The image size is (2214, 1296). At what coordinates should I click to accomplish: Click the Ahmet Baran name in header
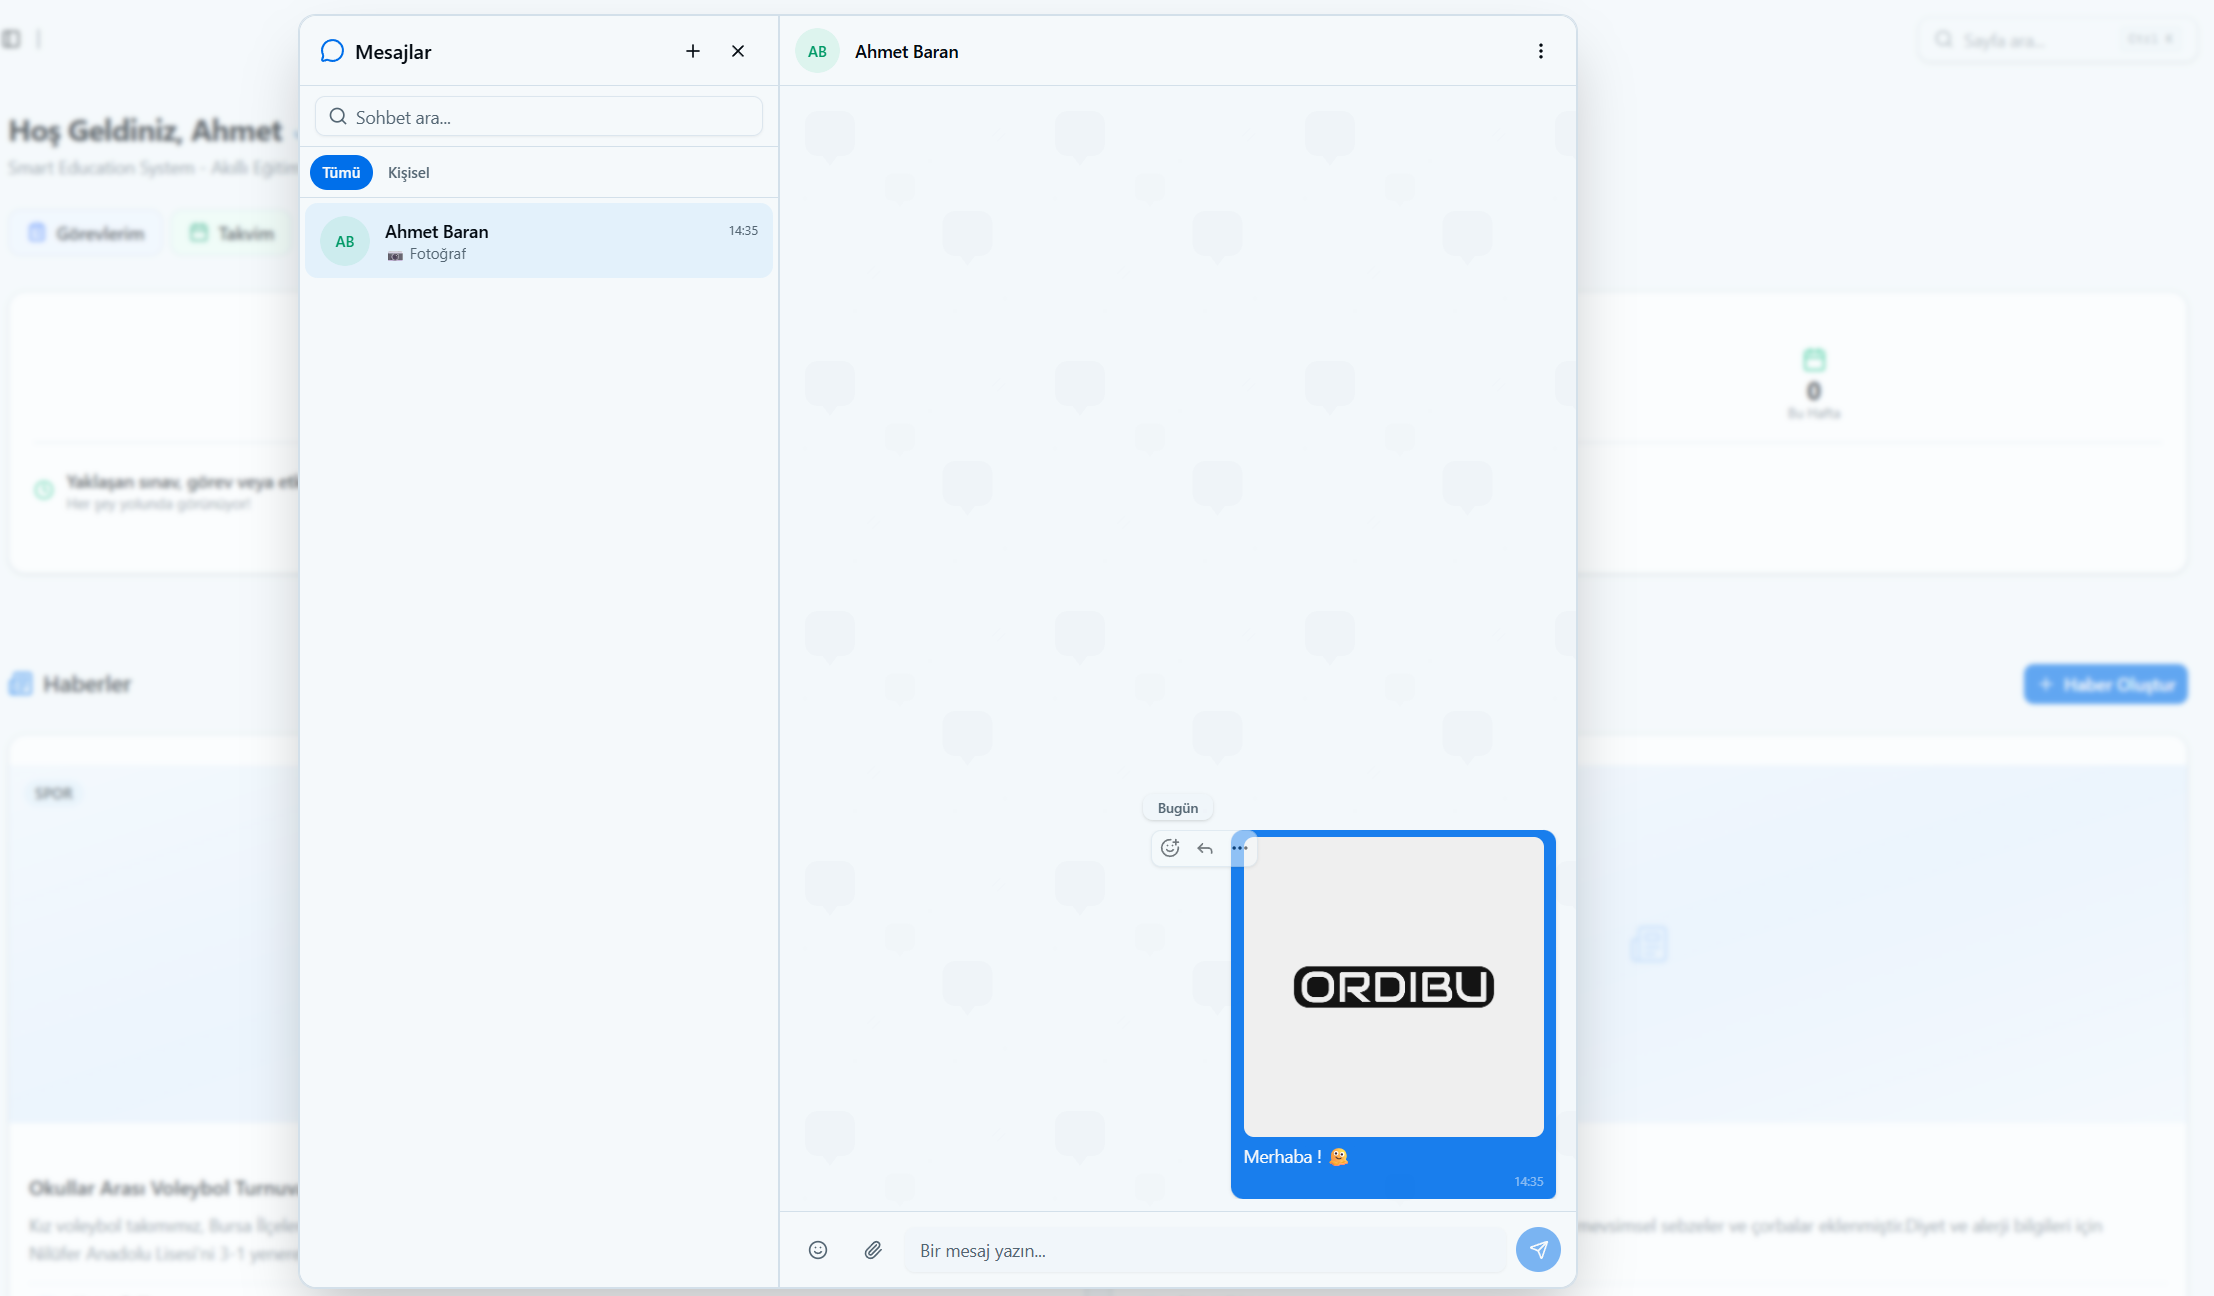(x=906, y=51)
